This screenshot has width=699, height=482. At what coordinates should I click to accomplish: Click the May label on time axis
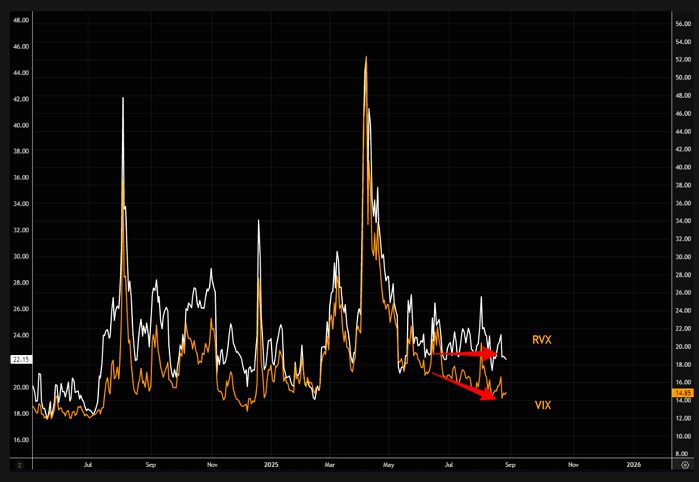click(389, 465)
